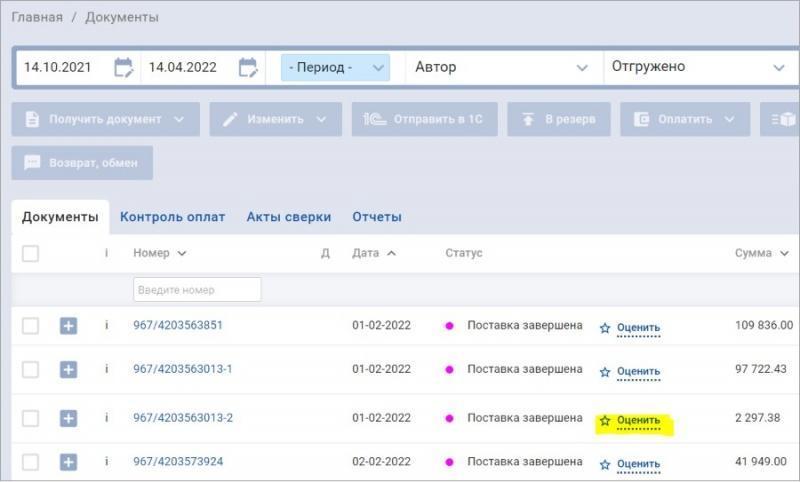Click the Введите номер filter field
The width and height of the screenshot is (800, 482).
click(196, 290)
